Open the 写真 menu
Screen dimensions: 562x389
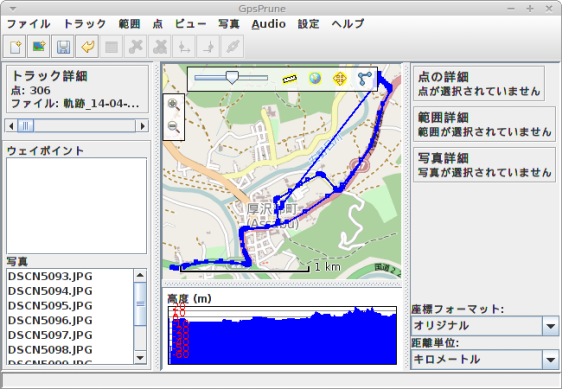(229, 24)
